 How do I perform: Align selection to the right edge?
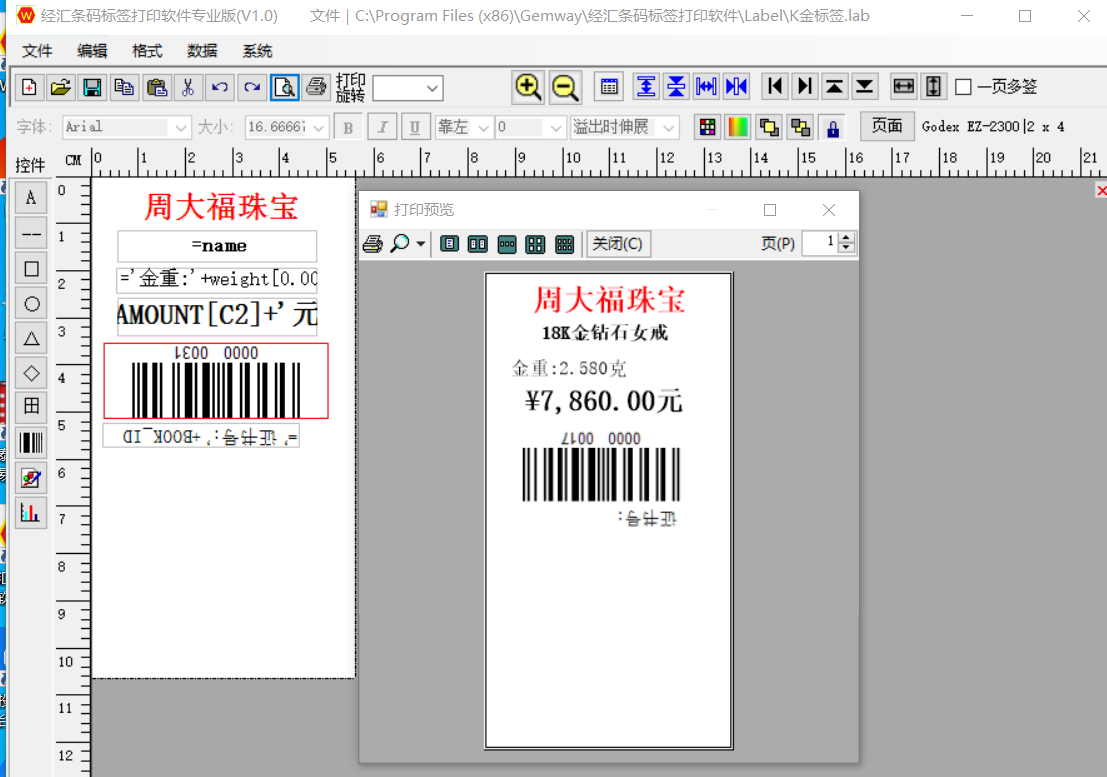click(805, 87)
